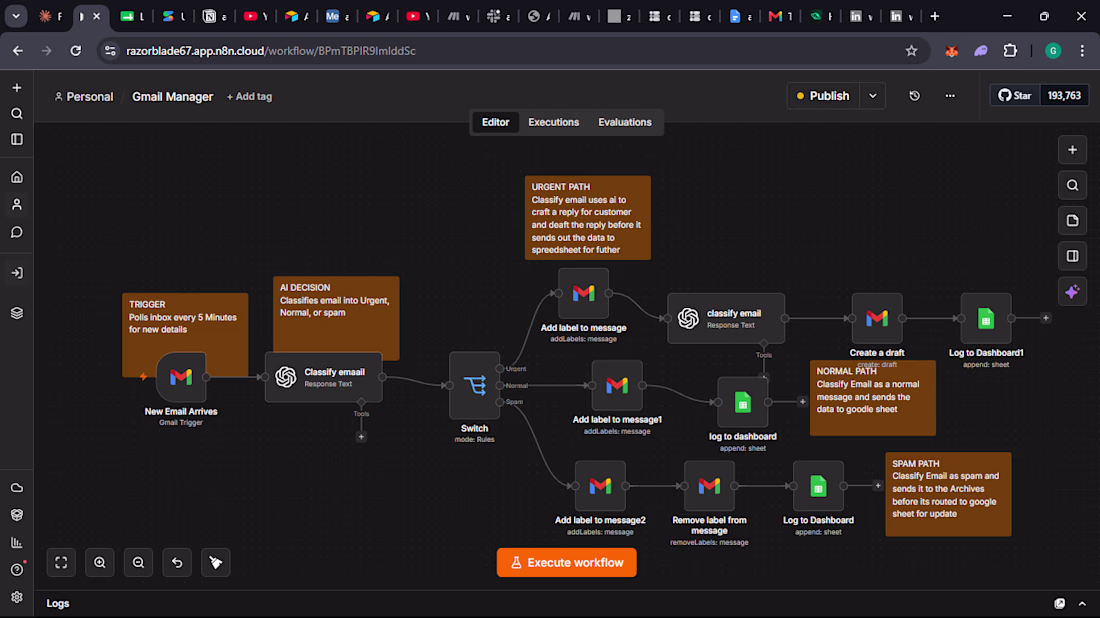Open the classify email node on urgent path

(x=726, y=318)
